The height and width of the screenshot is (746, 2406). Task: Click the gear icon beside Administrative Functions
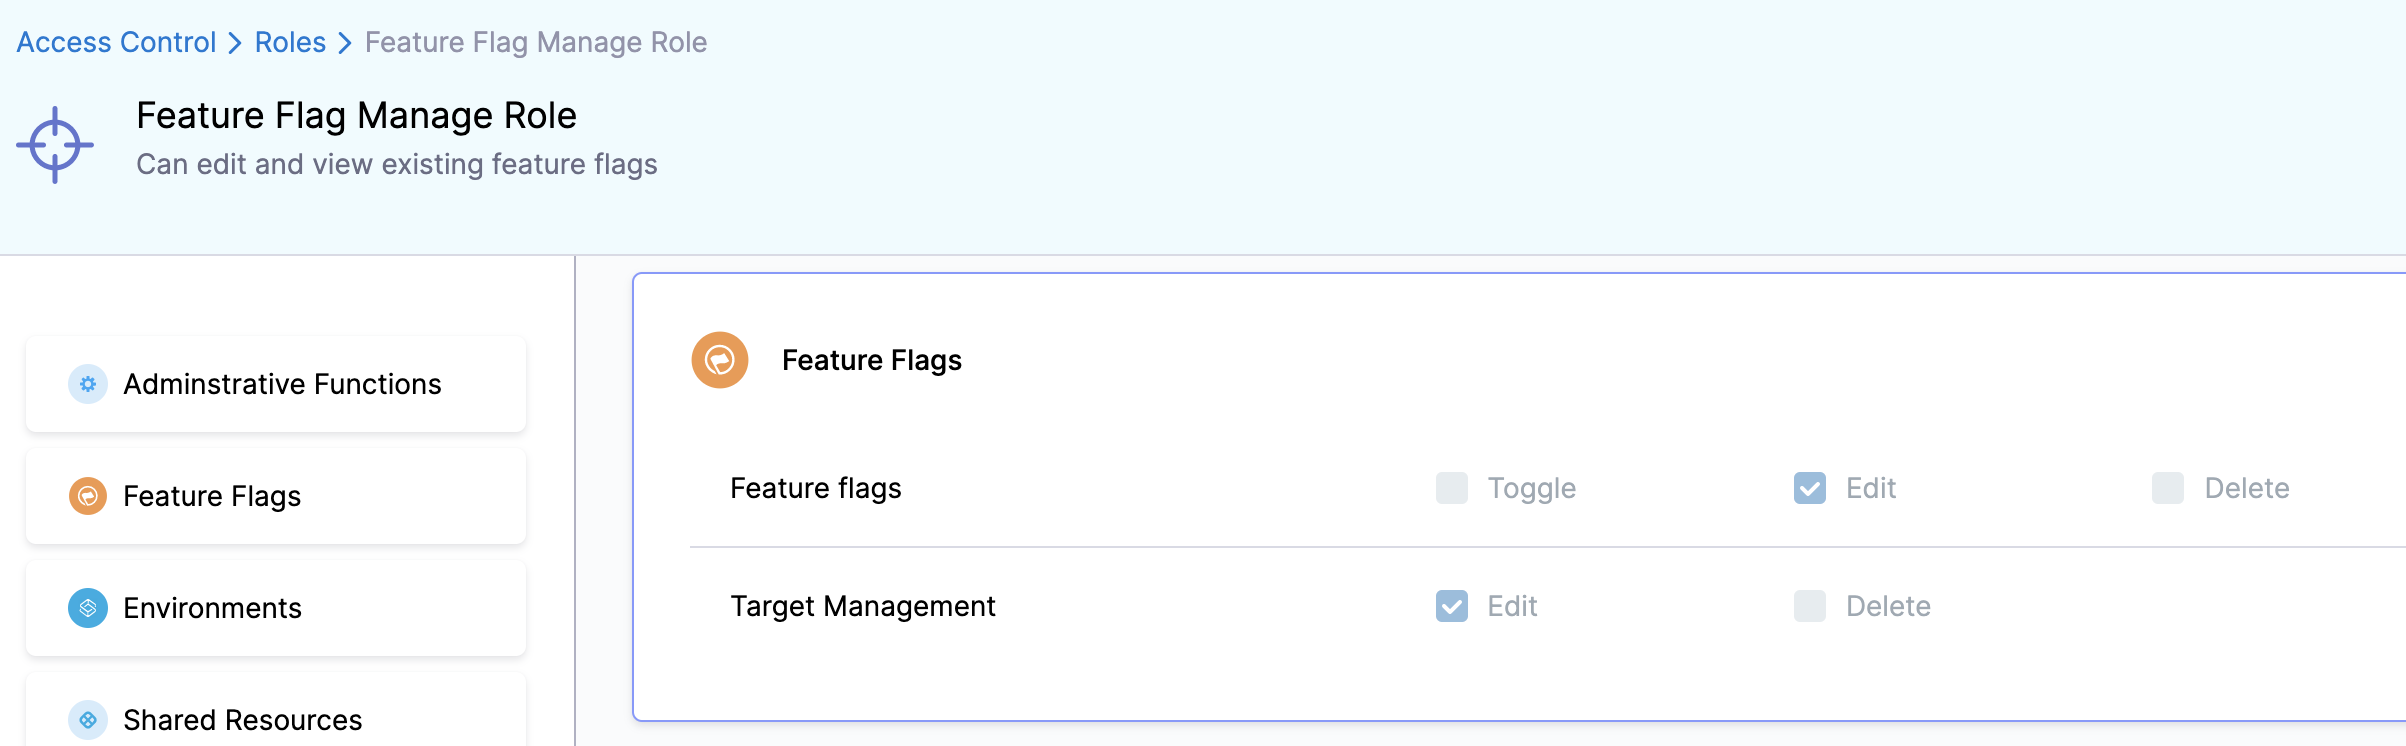(x=87, y=383)
